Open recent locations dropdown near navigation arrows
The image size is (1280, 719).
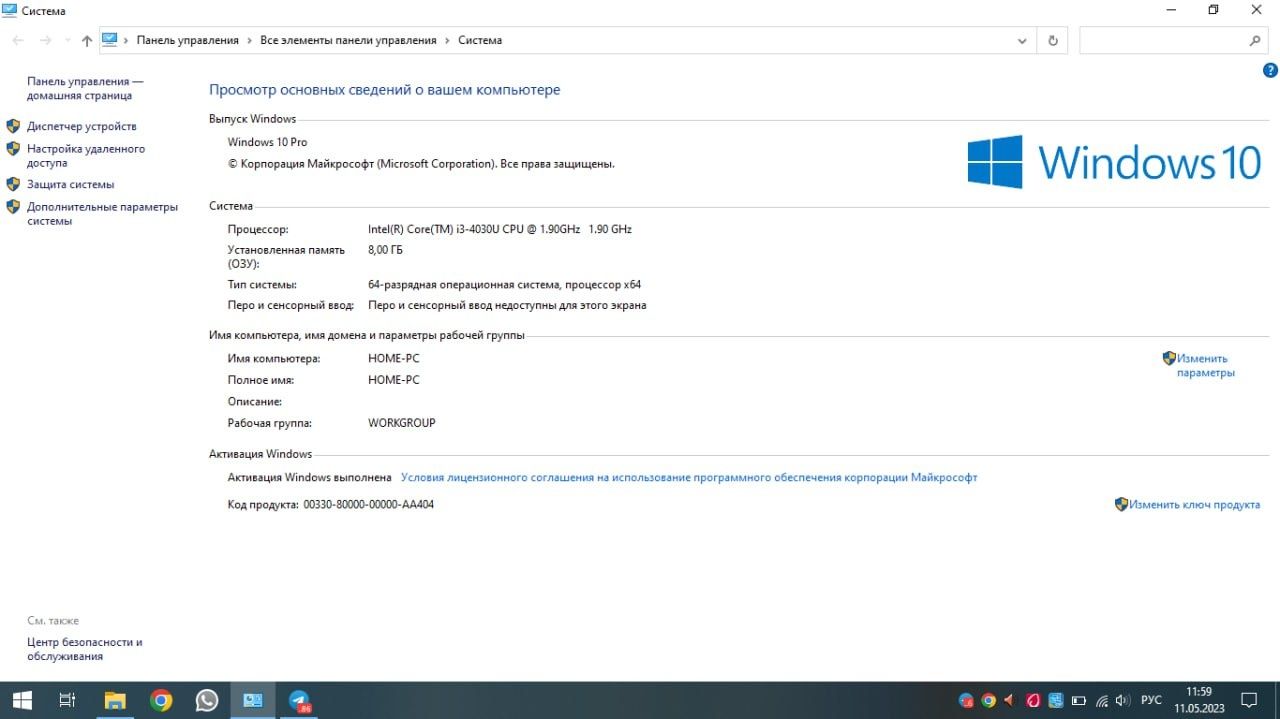67,41
